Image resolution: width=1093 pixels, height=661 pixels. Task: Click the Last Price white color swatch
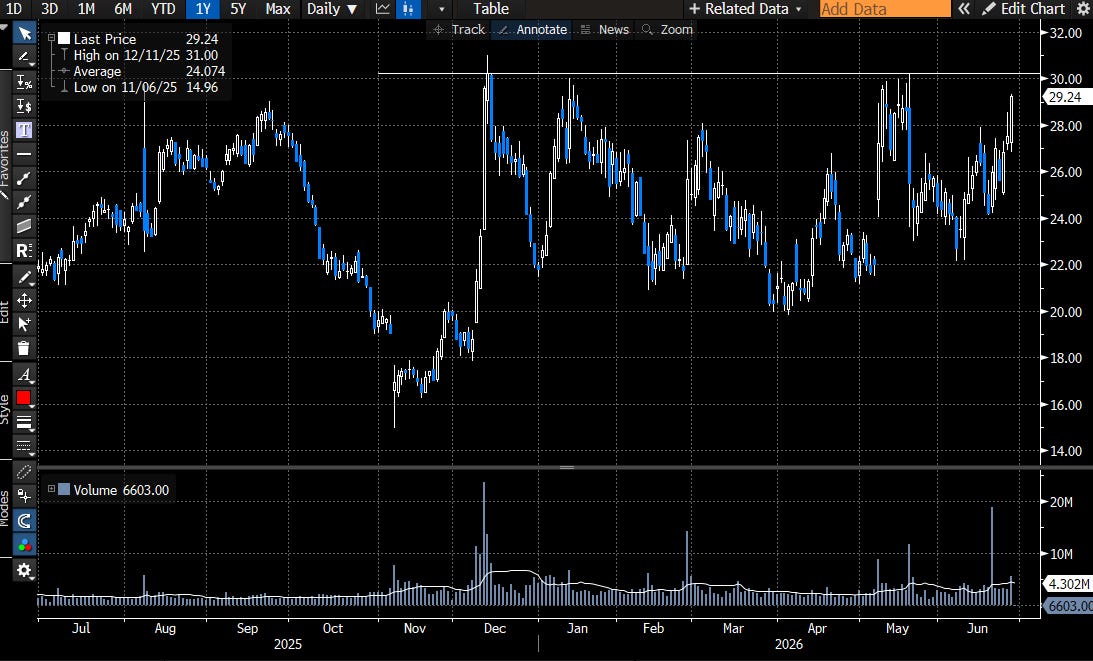coord(64,39)
